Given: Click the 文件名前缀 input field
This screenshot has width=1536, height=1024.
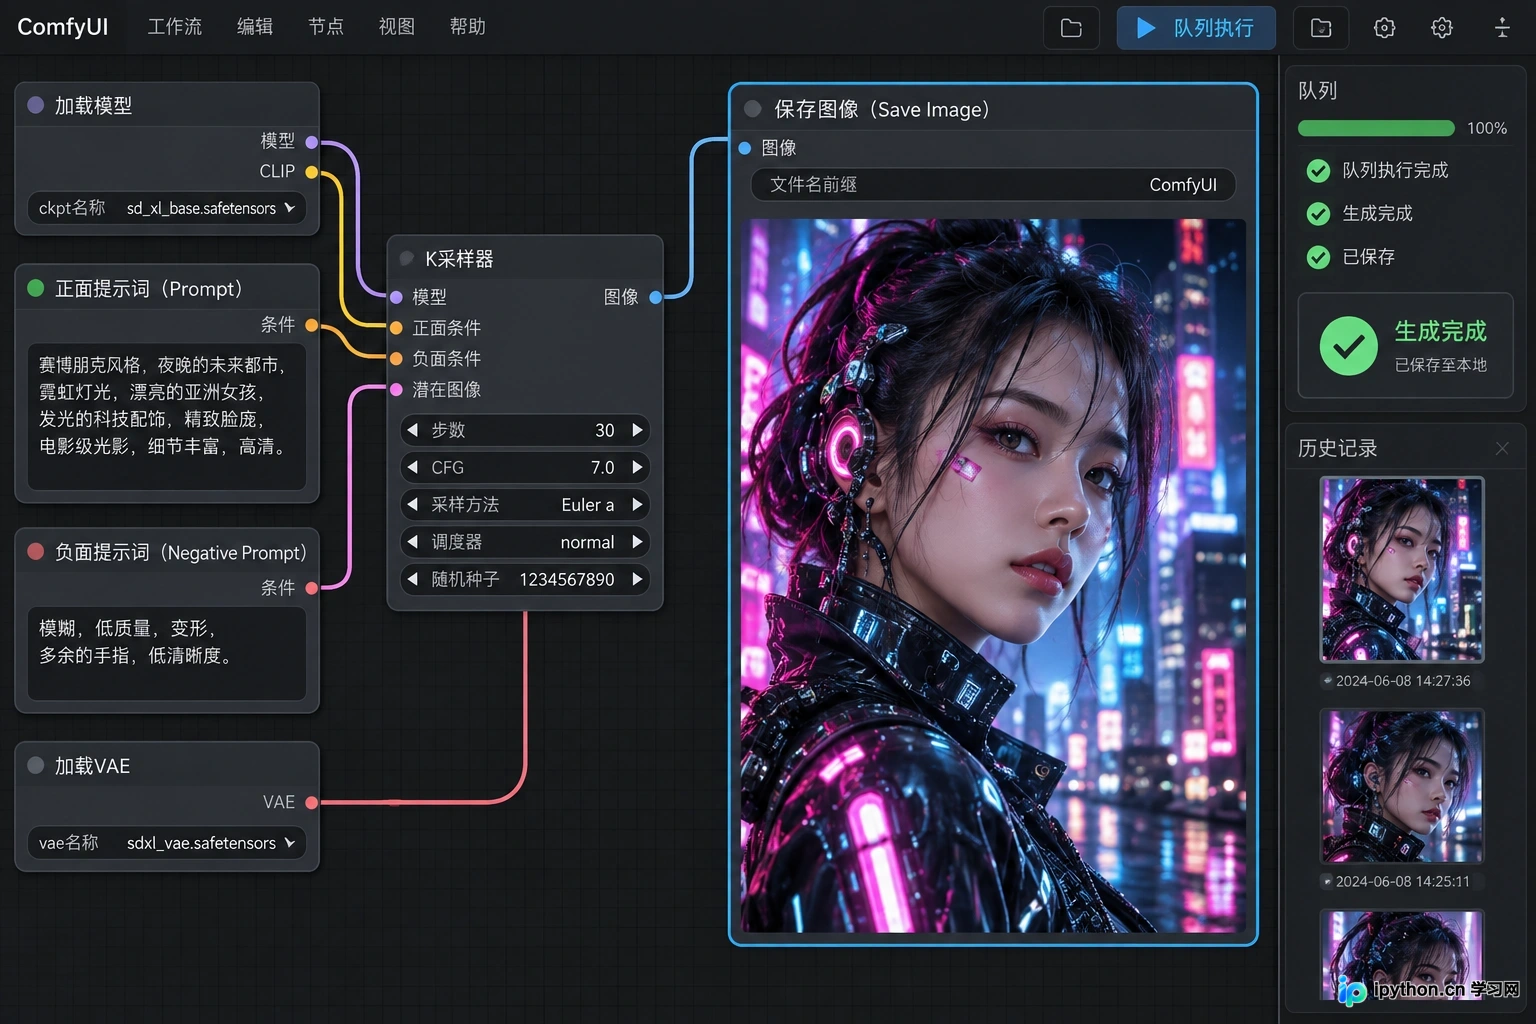Looking at the screenshot, I should [993, 185].
